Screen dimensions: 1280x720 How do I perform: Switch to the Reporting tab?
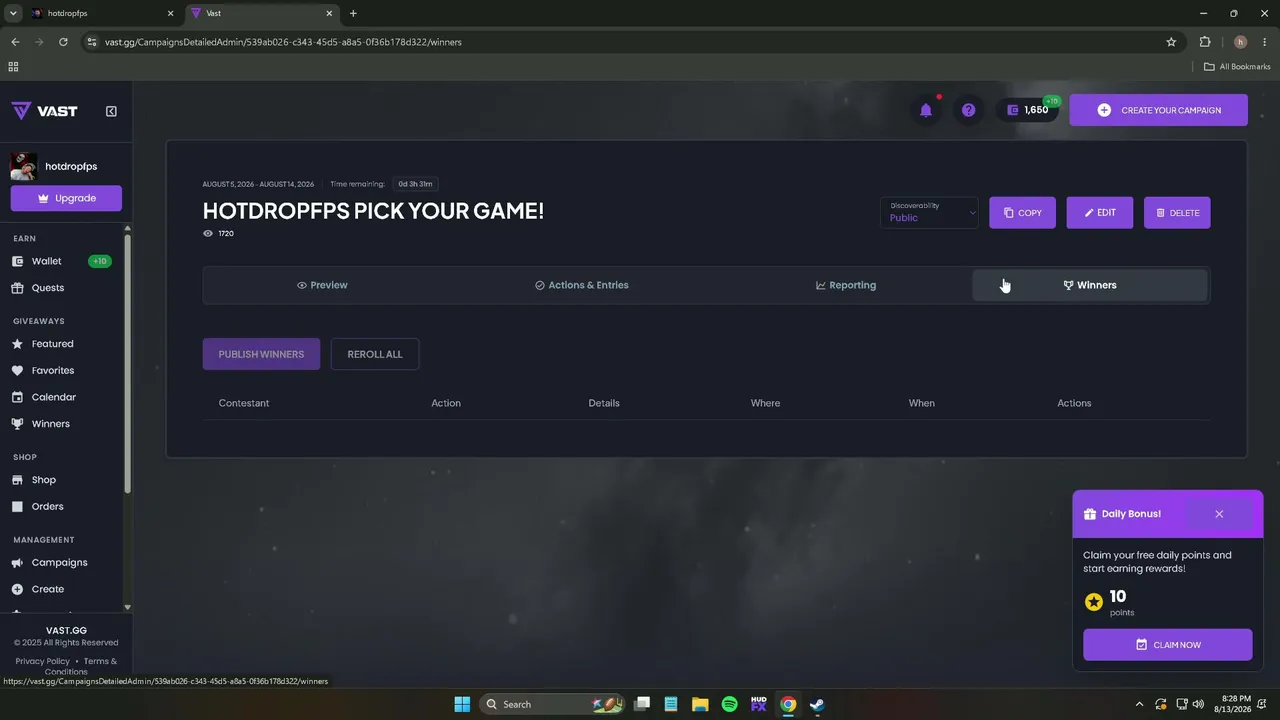[x=846, y=285]
